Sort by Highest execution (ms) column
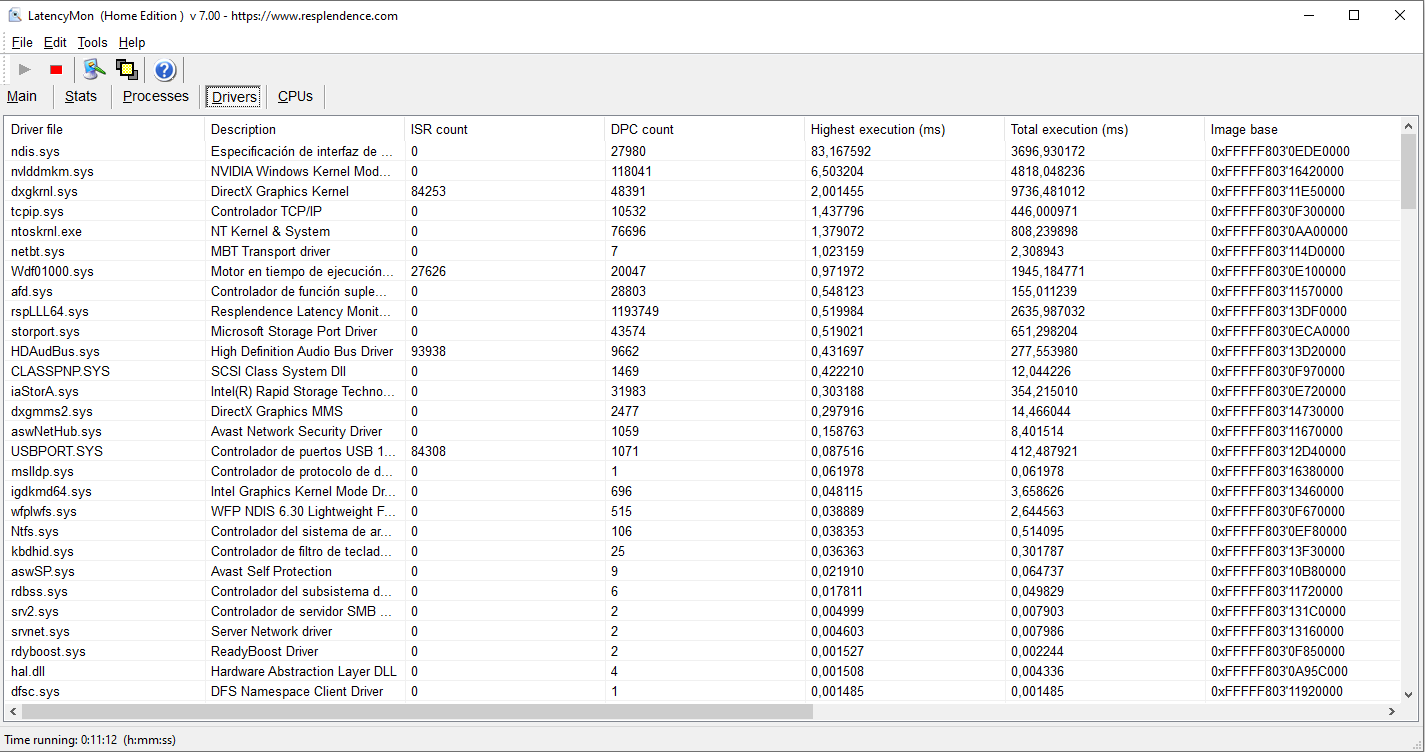The width and height of the screenshot is (1425, 752). (x=905, y=129)
